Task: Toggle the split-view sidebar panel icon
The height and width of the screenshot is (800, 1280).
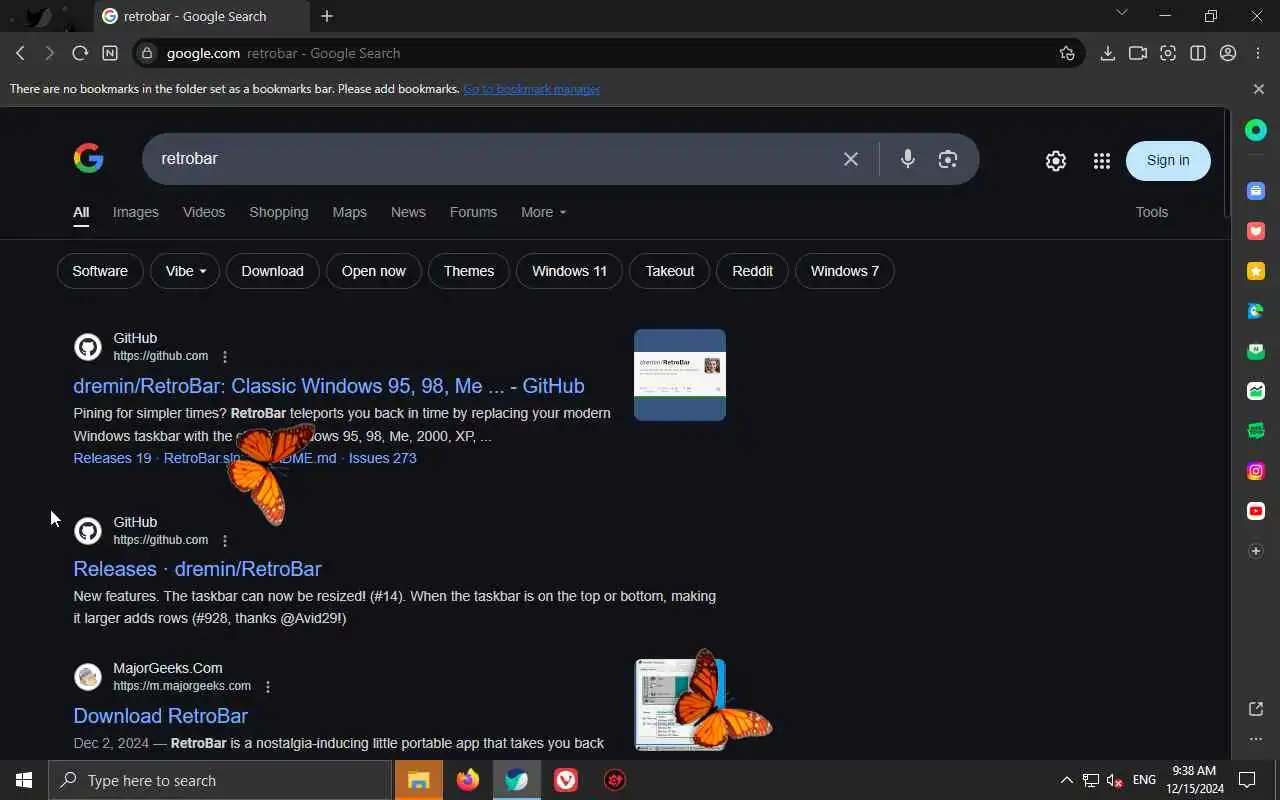Action: click(x=1197, y=53)
